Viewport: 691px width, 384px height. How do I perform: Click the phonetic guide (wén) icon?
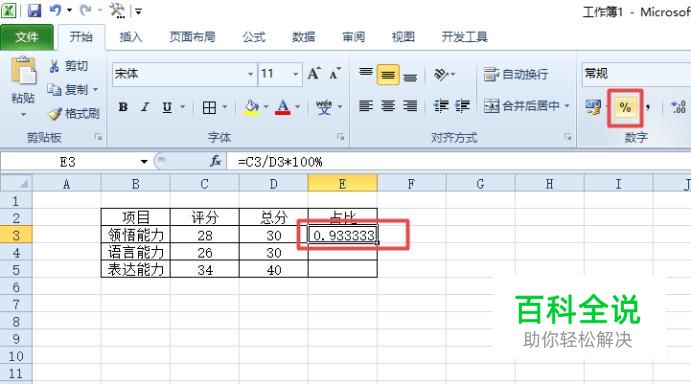coord(324,107)
